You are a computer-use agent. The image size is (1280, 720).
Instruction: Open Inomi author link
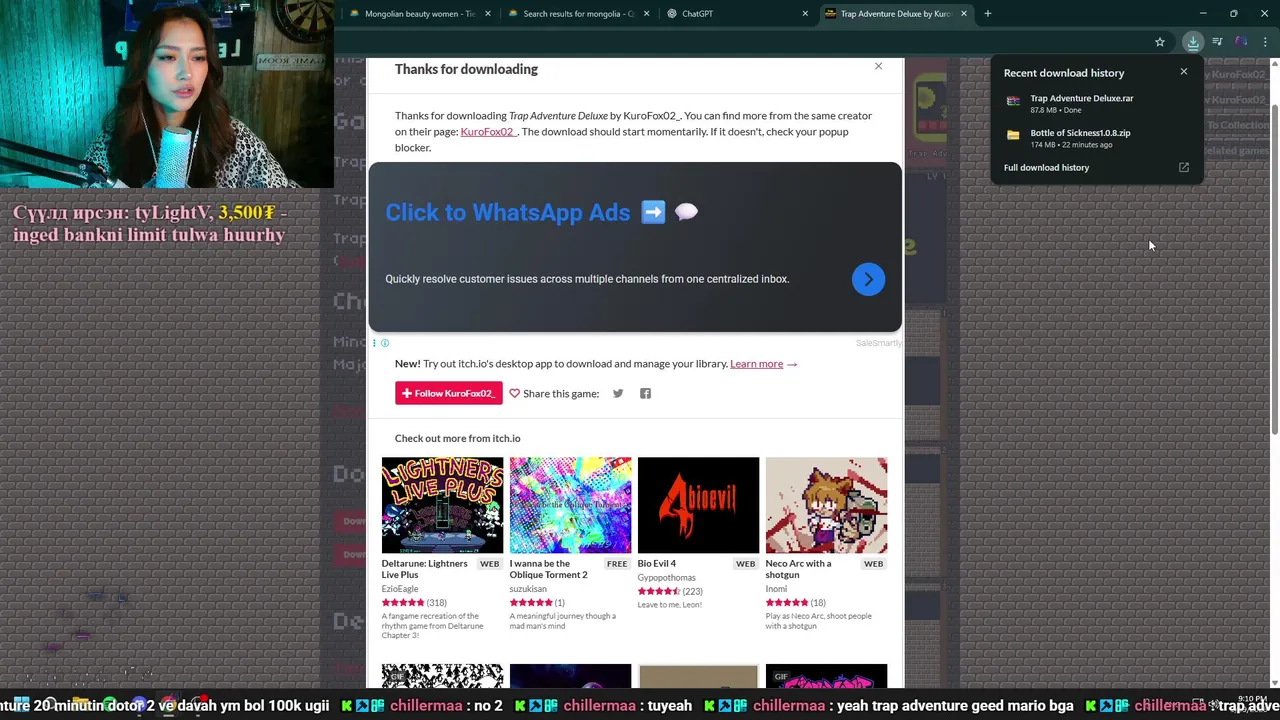click(776, 589)
